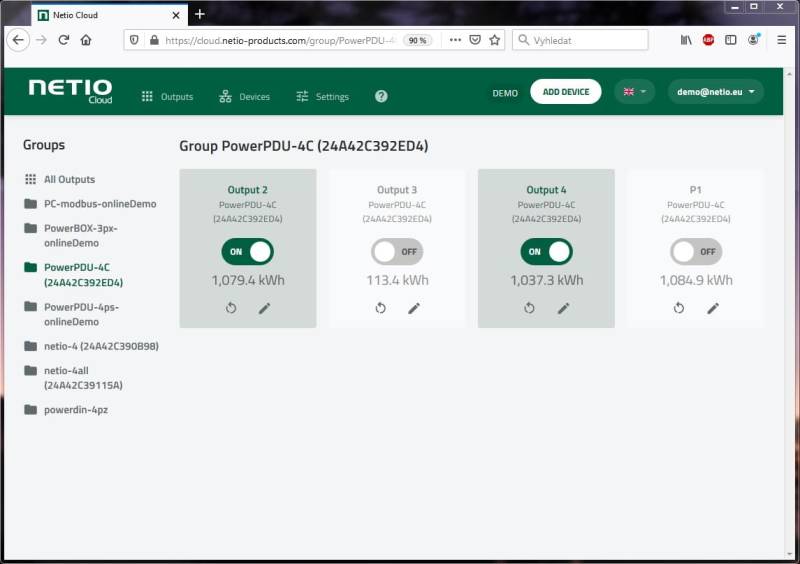Viewport: 800px width, 564px height.
Task: Reload the page in browser
Action: [64, 40]
